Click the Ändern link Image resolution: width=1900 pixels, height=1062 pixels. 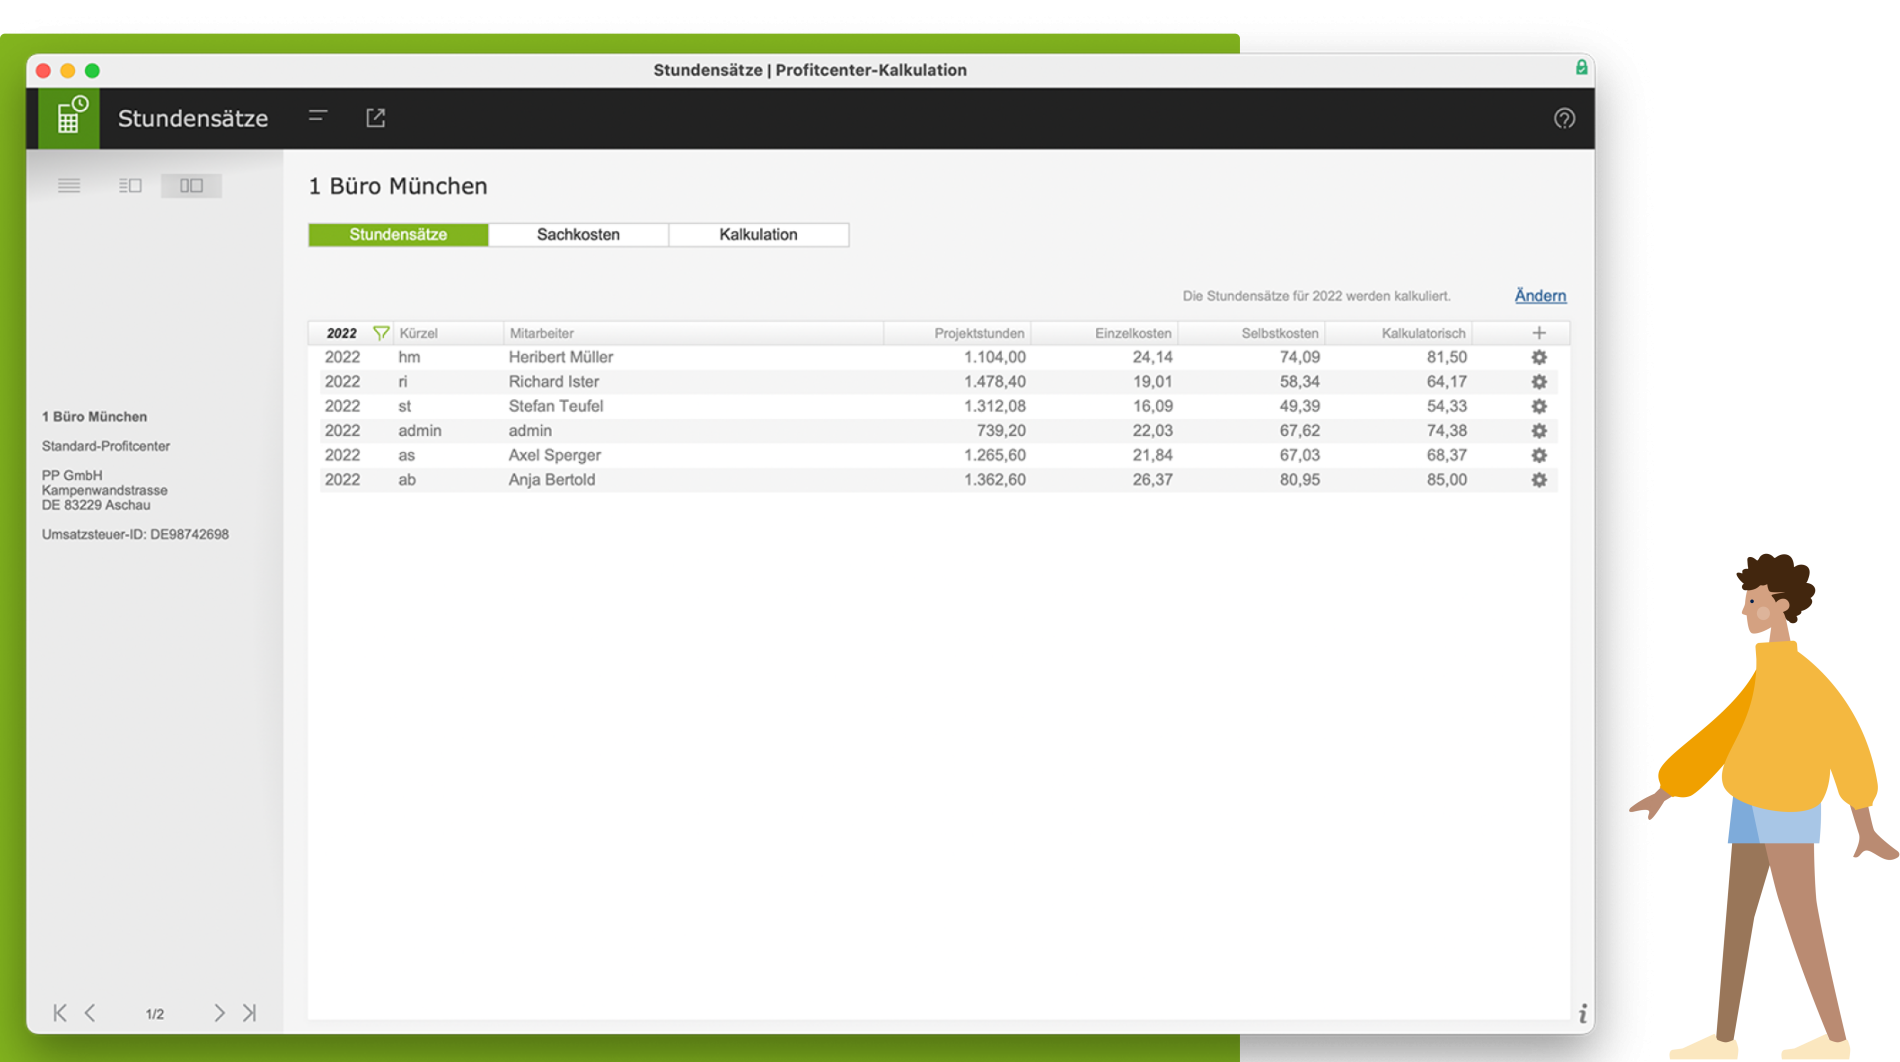click(x=1540, y=296)
